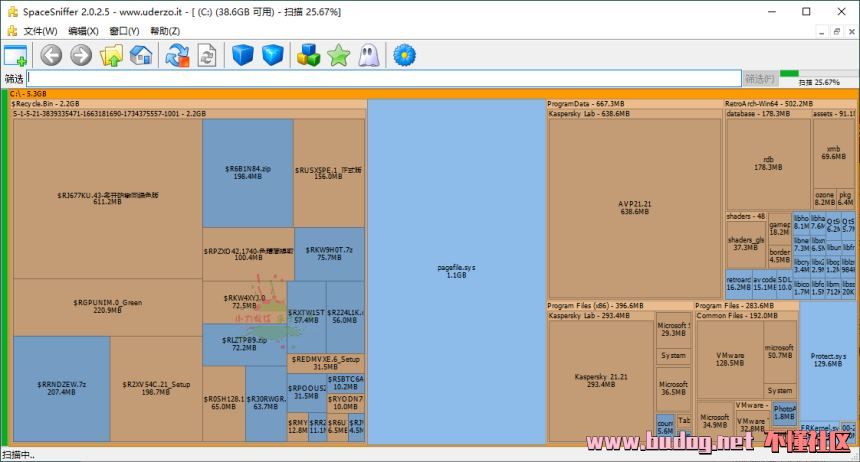Open the 文件(W) menu
This screenshot has width=860, height=462.
[40, 31]
